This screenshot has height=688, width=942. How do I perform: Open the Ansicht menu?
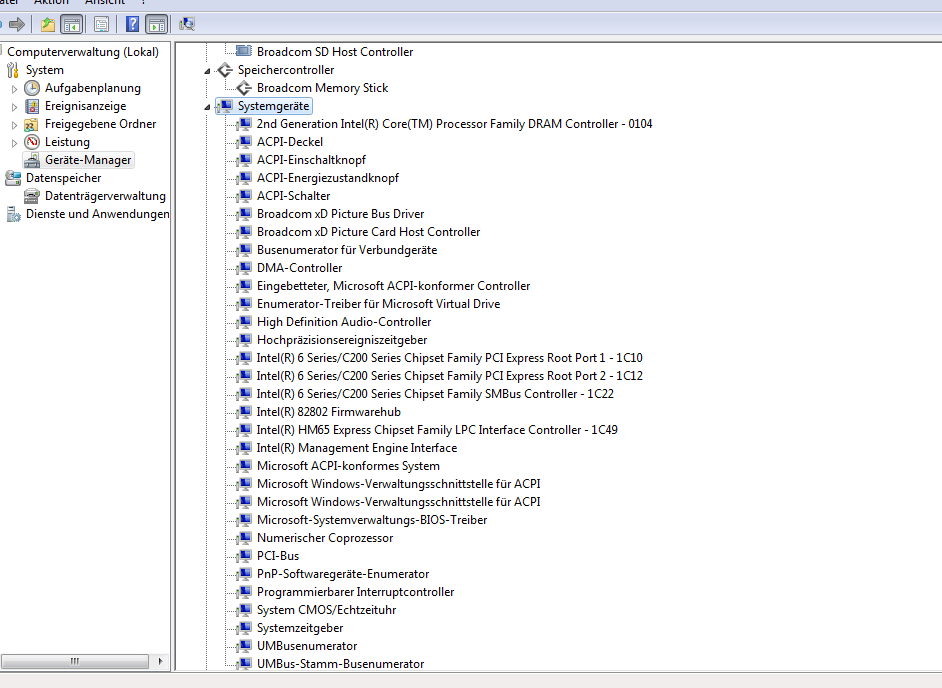coord(105,2)
